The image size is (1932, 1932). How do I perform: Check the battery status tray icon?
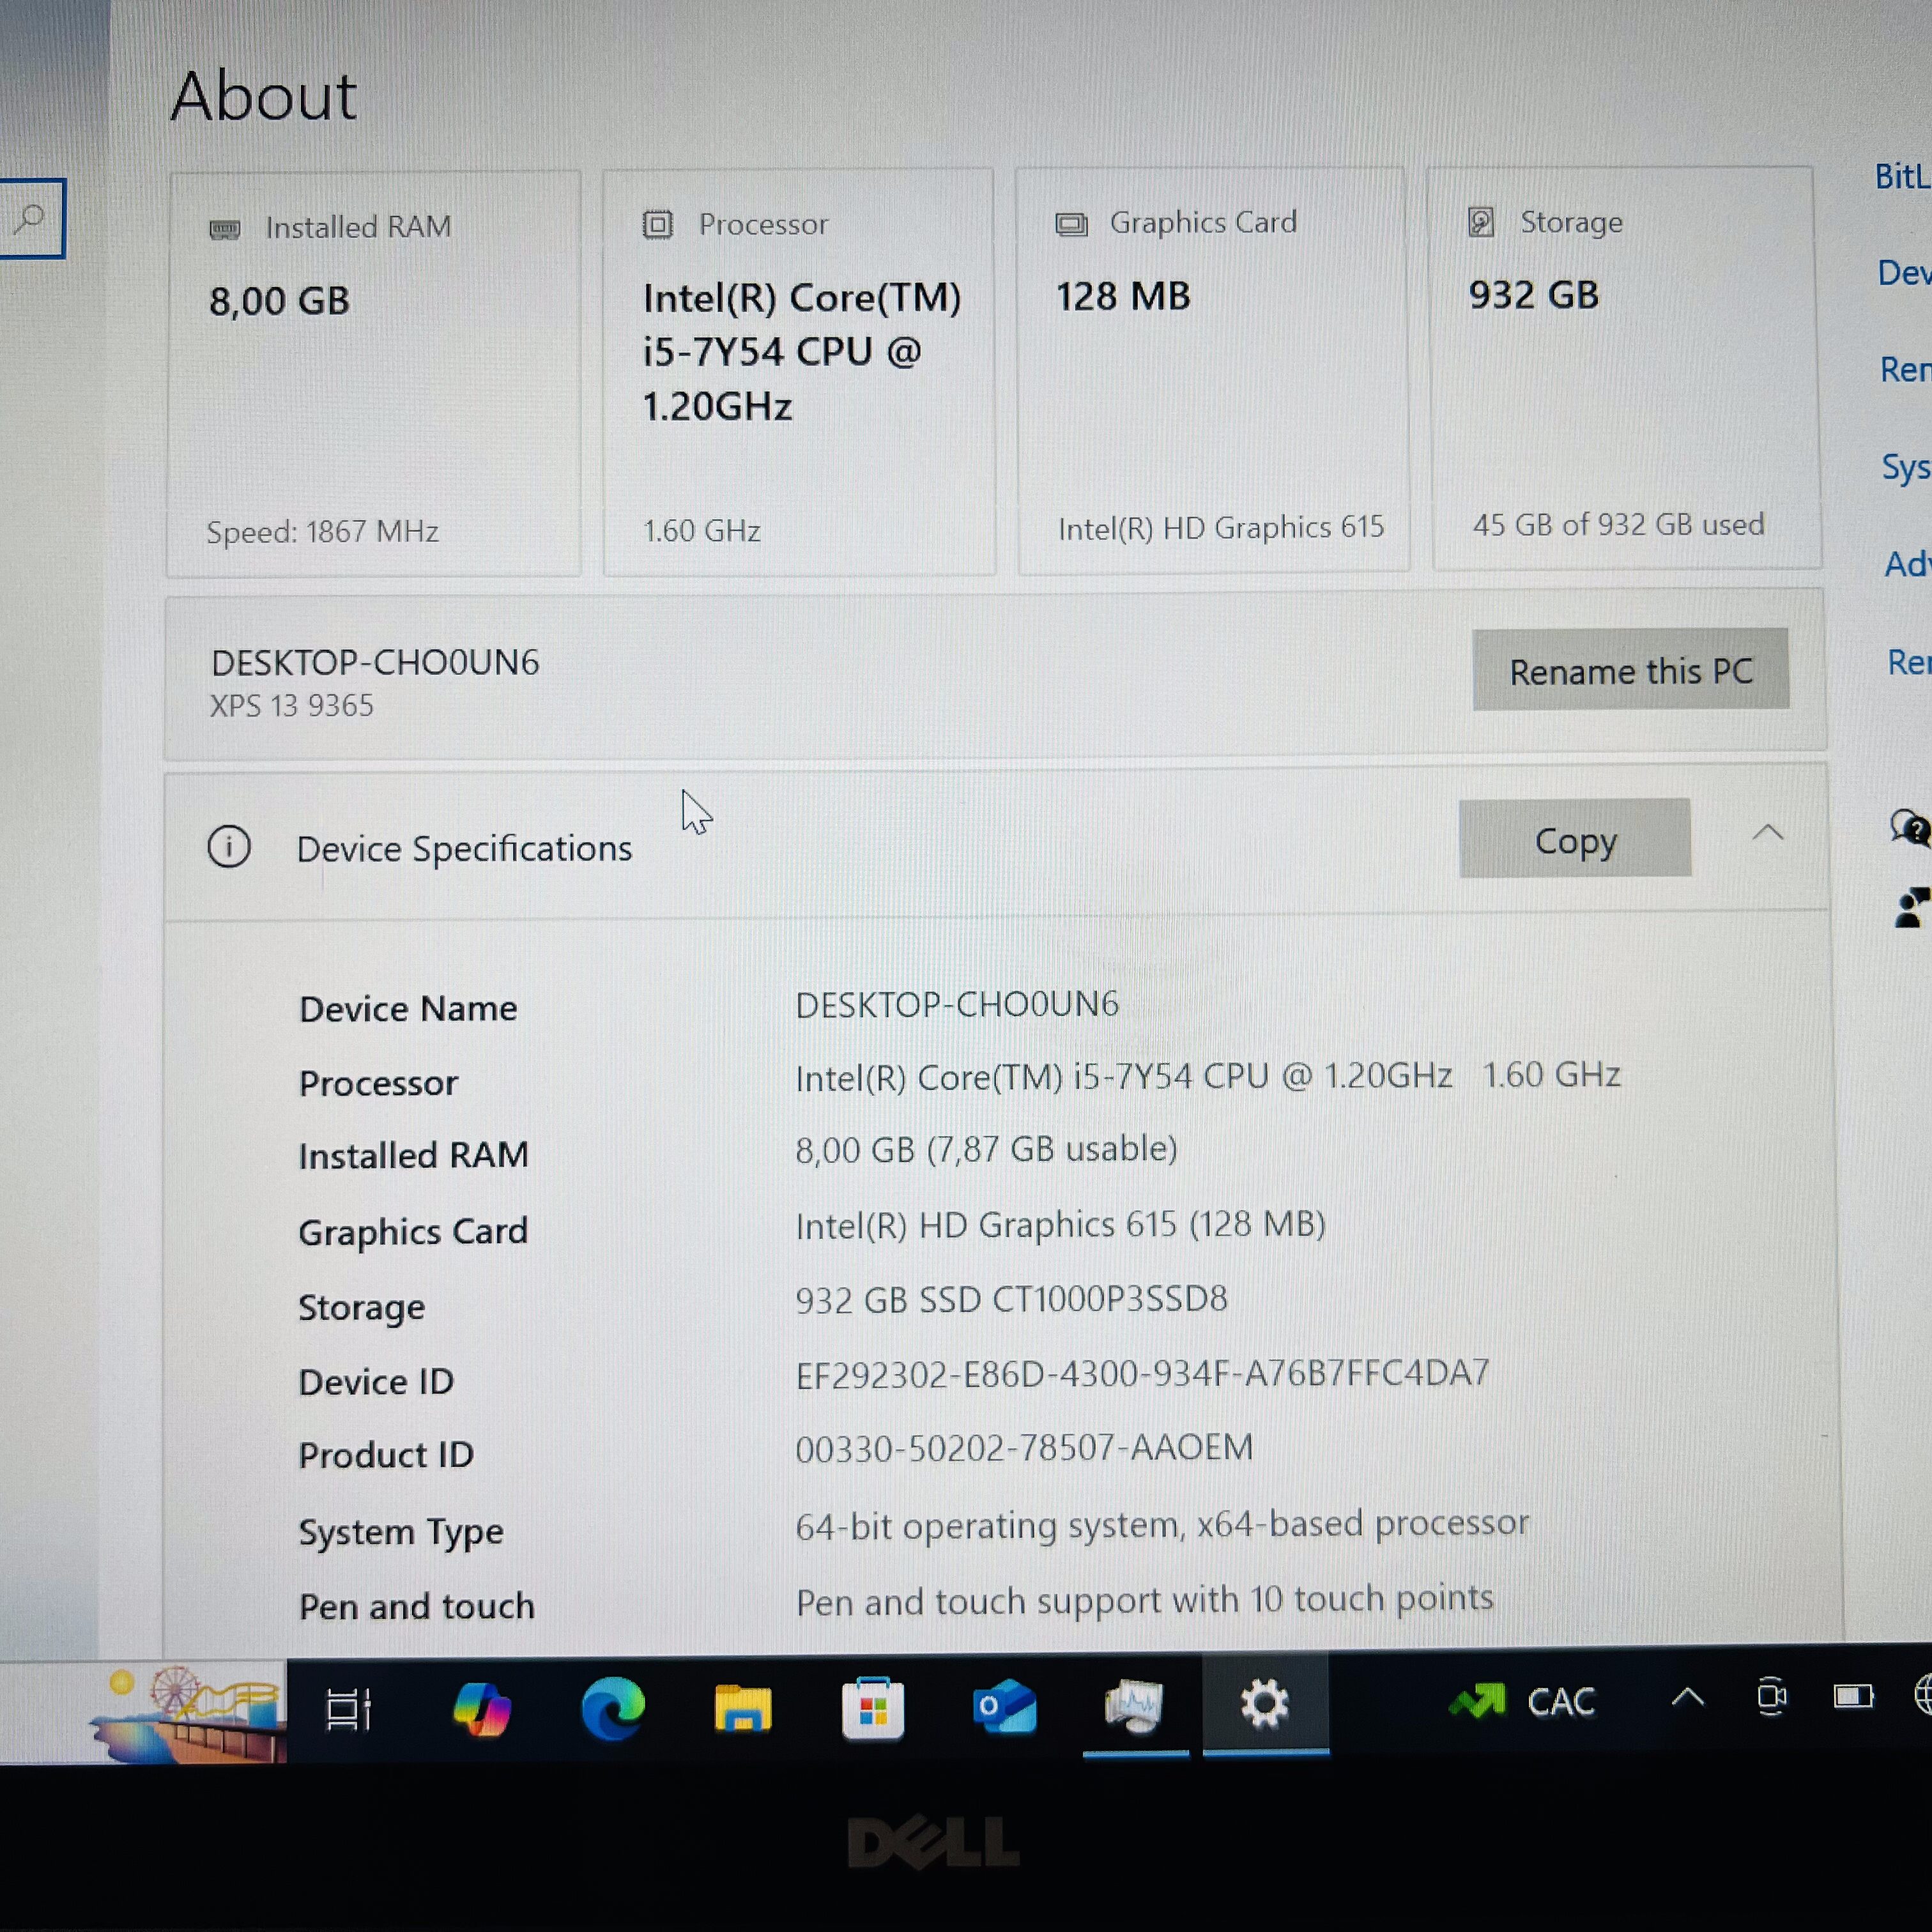(x=1853, y=1697)
